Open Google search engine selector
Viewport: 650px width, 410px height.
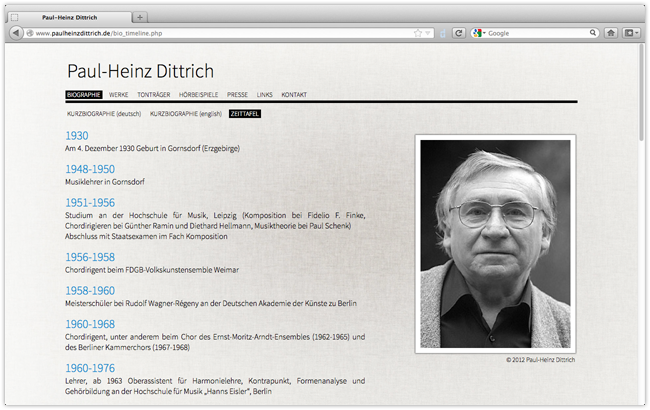(x=479, y=33)
